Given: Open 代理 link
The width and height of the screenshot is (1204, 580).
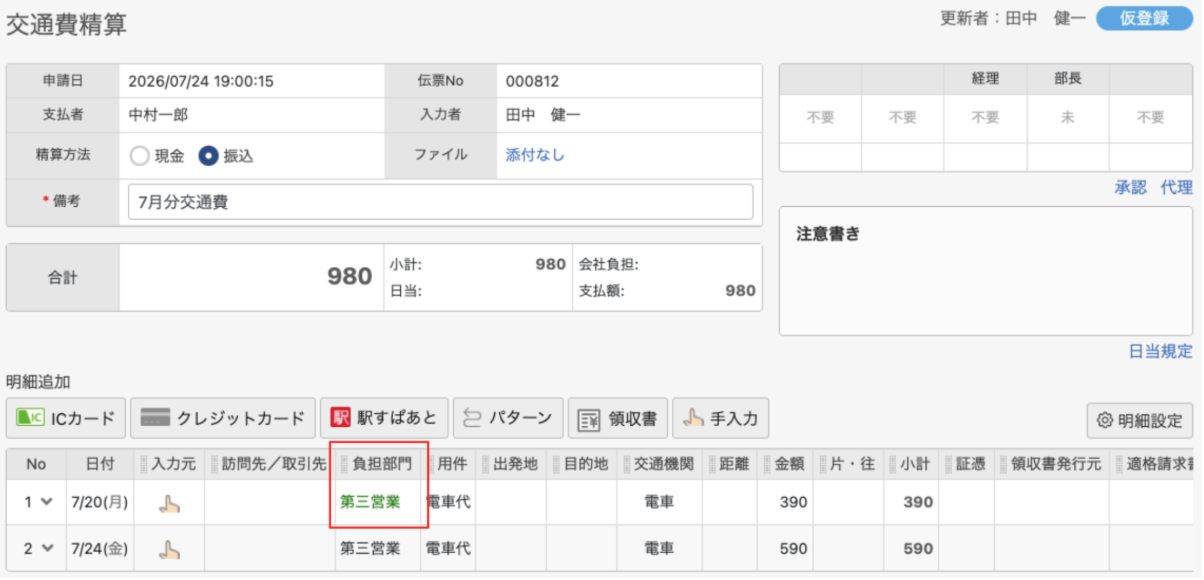Looking at the screenshot, I should [1176, 187].
